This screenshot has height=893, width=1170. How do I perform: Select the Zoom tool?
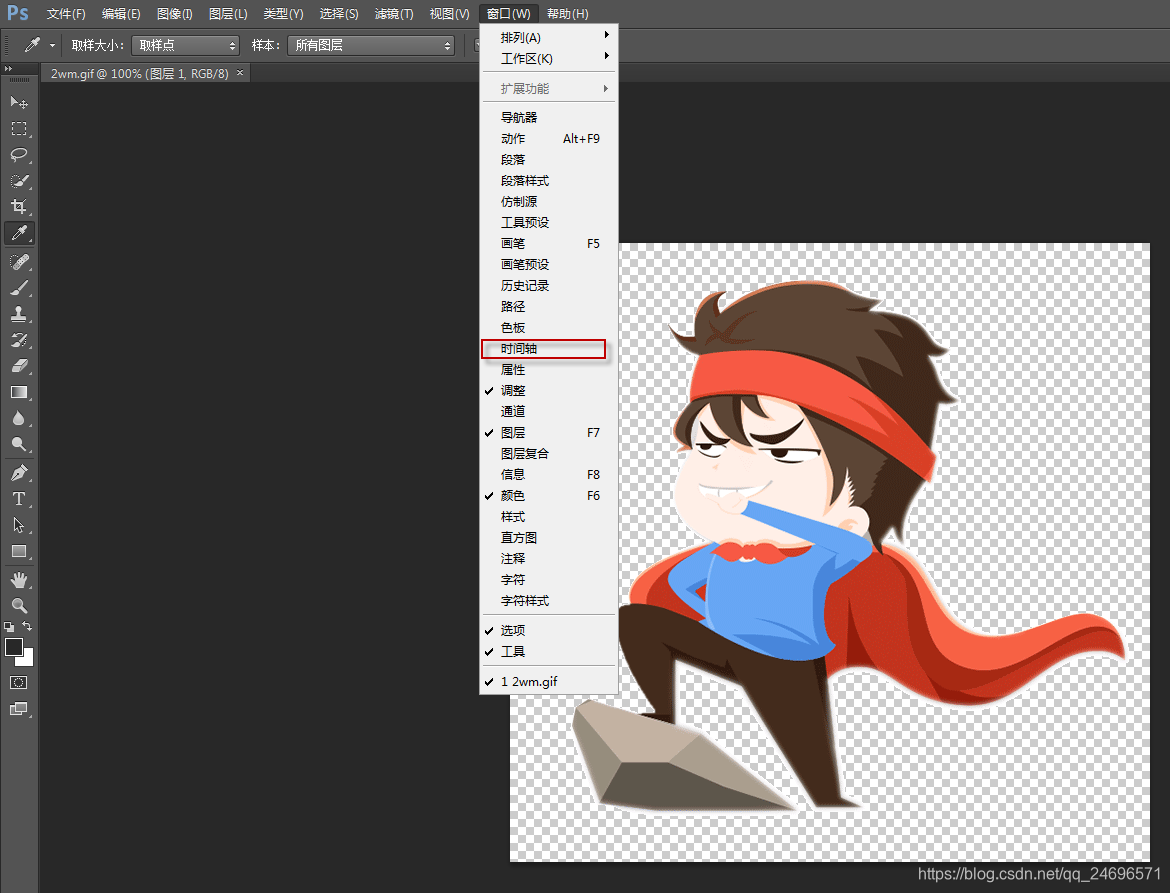tap(19, 606)
